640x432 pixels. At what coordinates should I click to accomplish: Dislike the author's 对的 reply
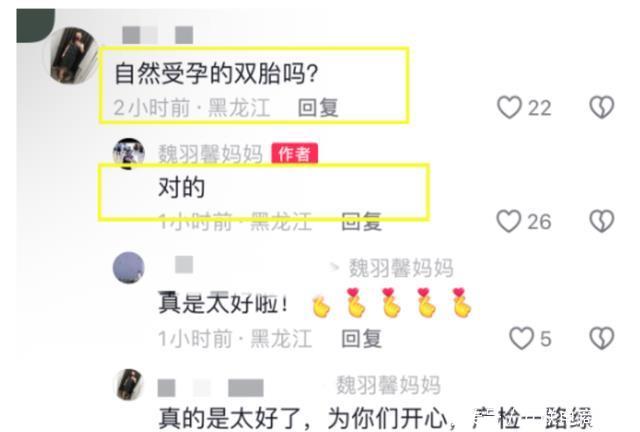coord(602,221)
